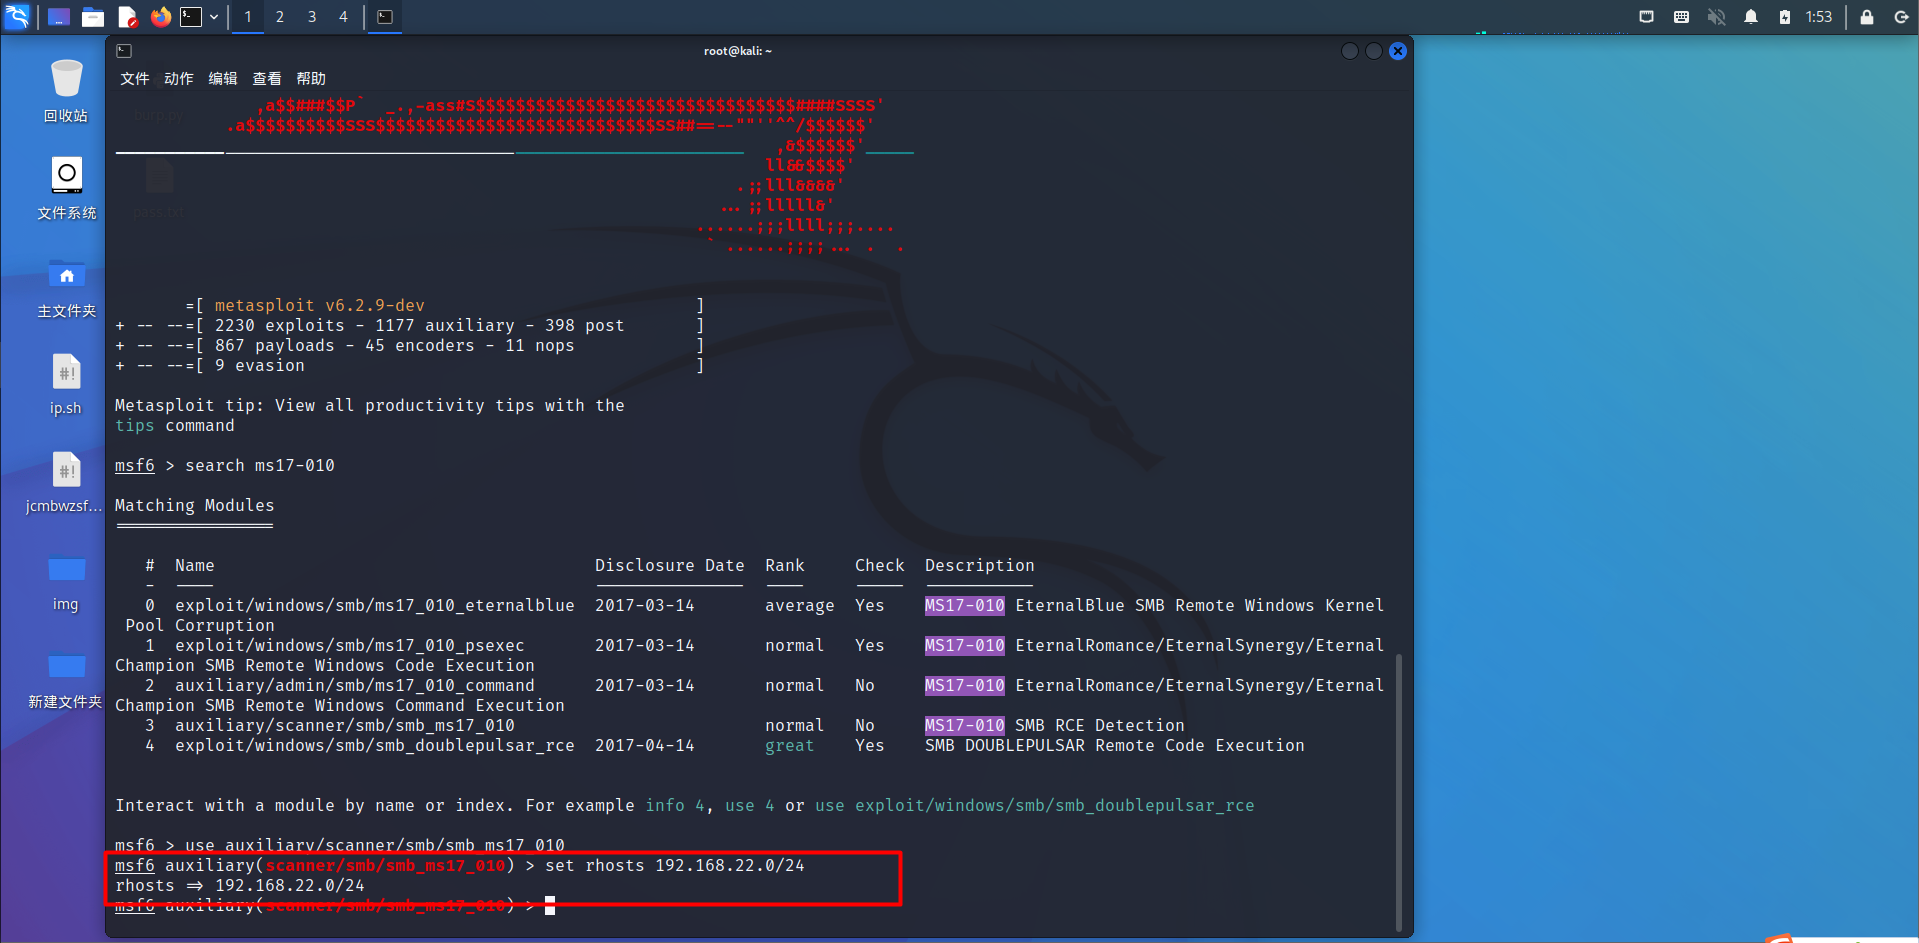Click the terminal window icon in titlebar

[x=124, y=51]
